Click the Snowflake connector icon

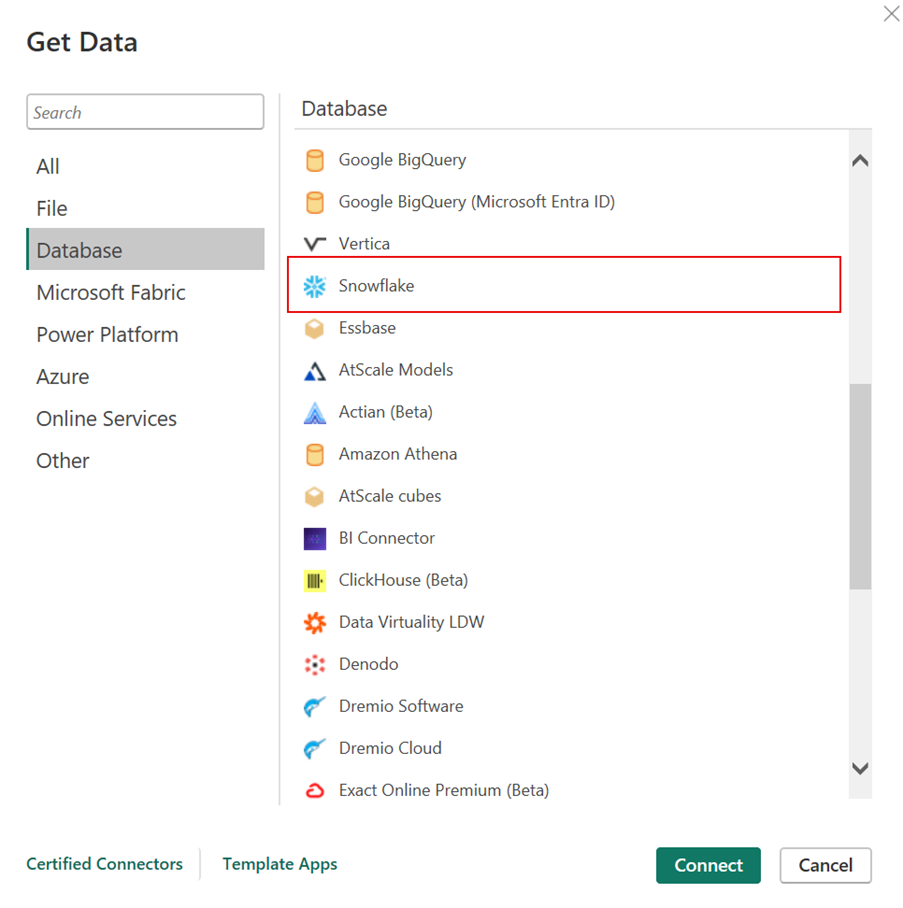point(315,287)
